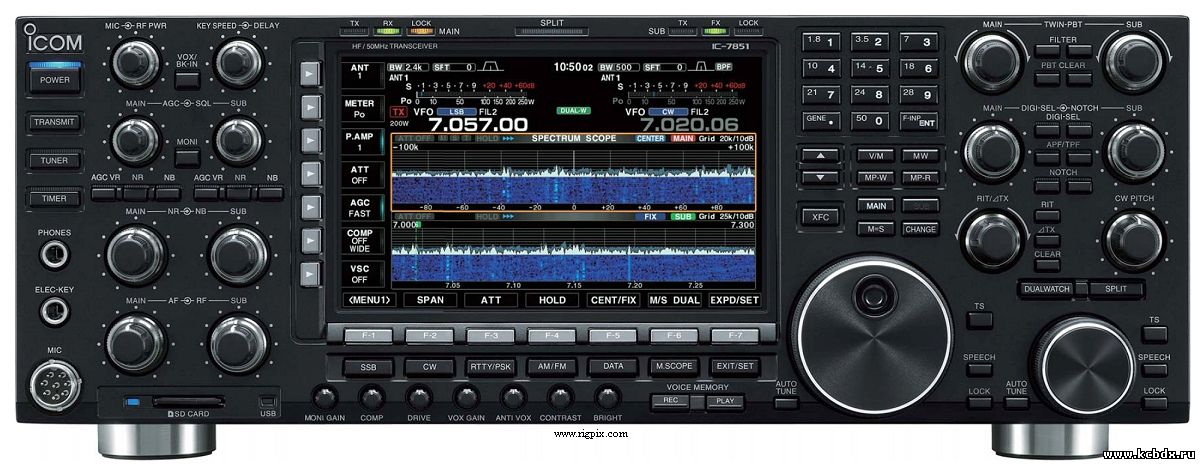Push the F-4 function key
The width and height of the screenshot is (1200, 464).
pyautogui.click(x=552, y=335)
